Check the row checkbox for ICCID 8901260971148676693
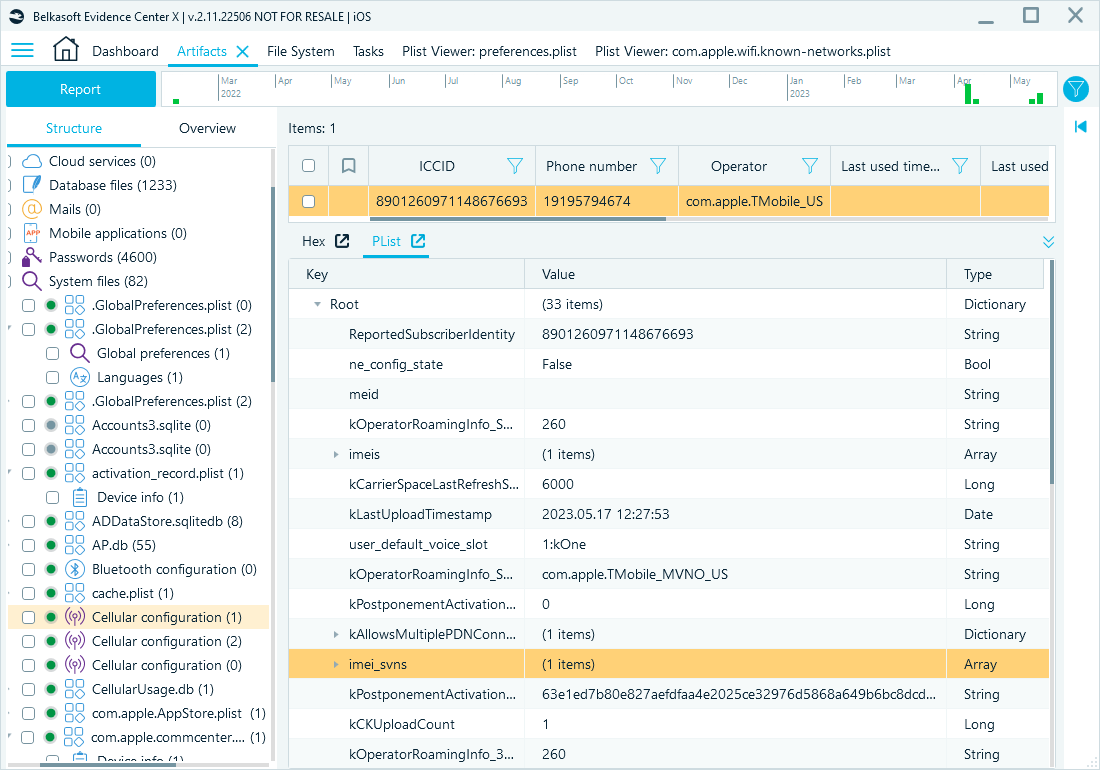The height and width of the screenshot is (770, 1100). pos(309,201)
